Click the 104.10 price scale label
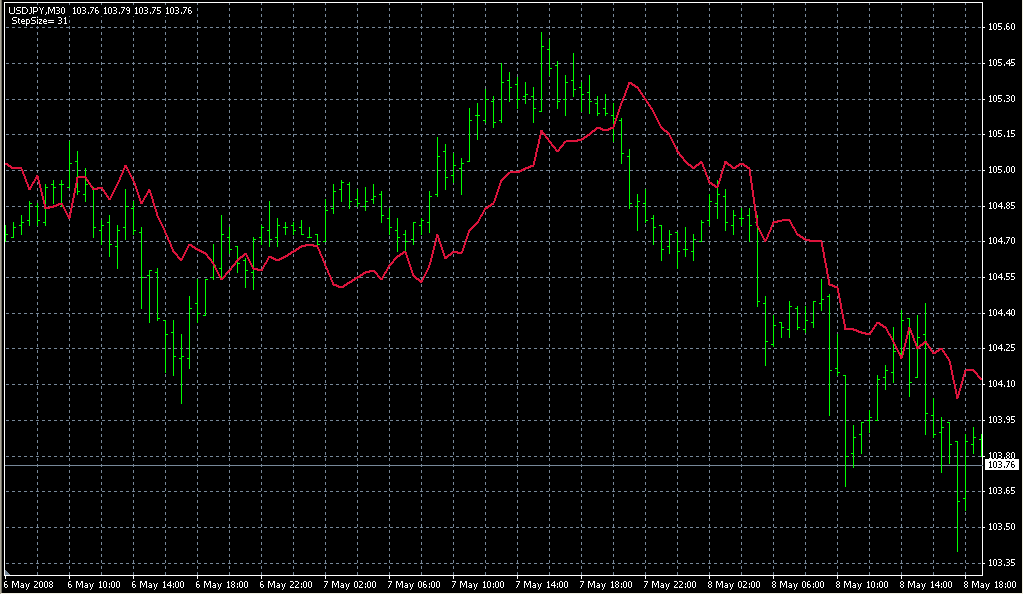The height and width of the screenshot is (594, 1024). 1003,384
